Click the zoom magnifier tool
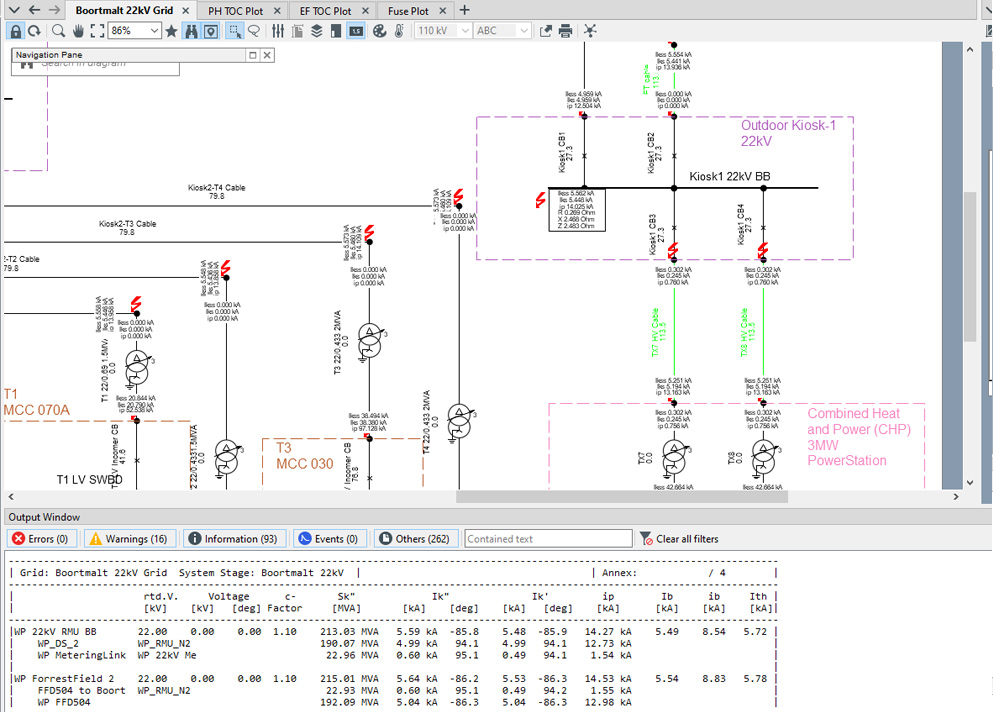Viewport: 993px width, 712px height. [59, 31]
